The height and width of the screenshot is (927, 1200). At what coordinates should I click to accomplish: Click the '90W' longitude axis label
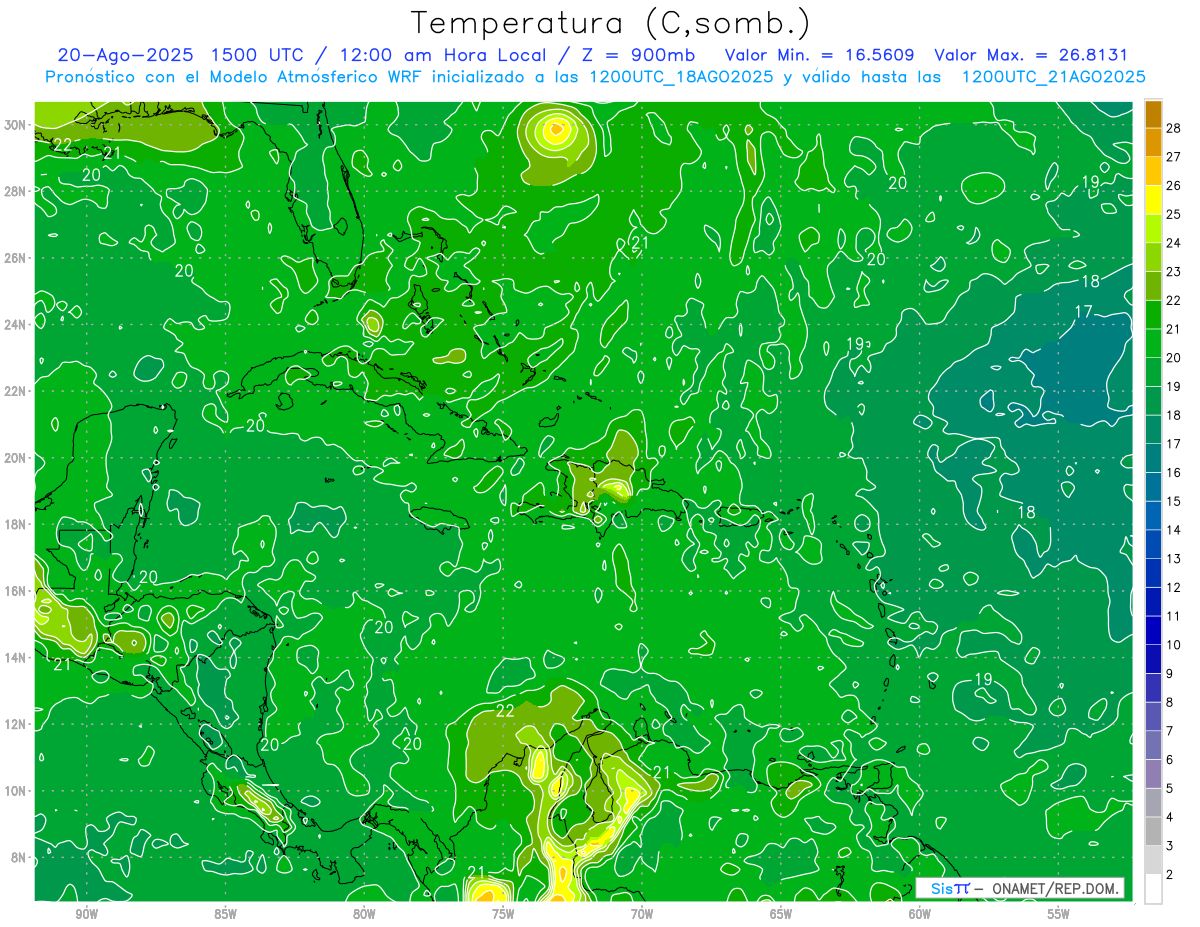pyautogui.click(x=87, y=914)
